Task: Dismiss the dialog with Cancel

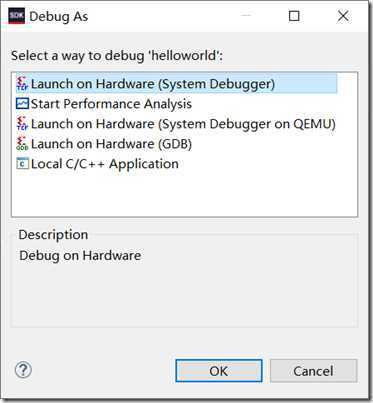Action: (313, 371)
